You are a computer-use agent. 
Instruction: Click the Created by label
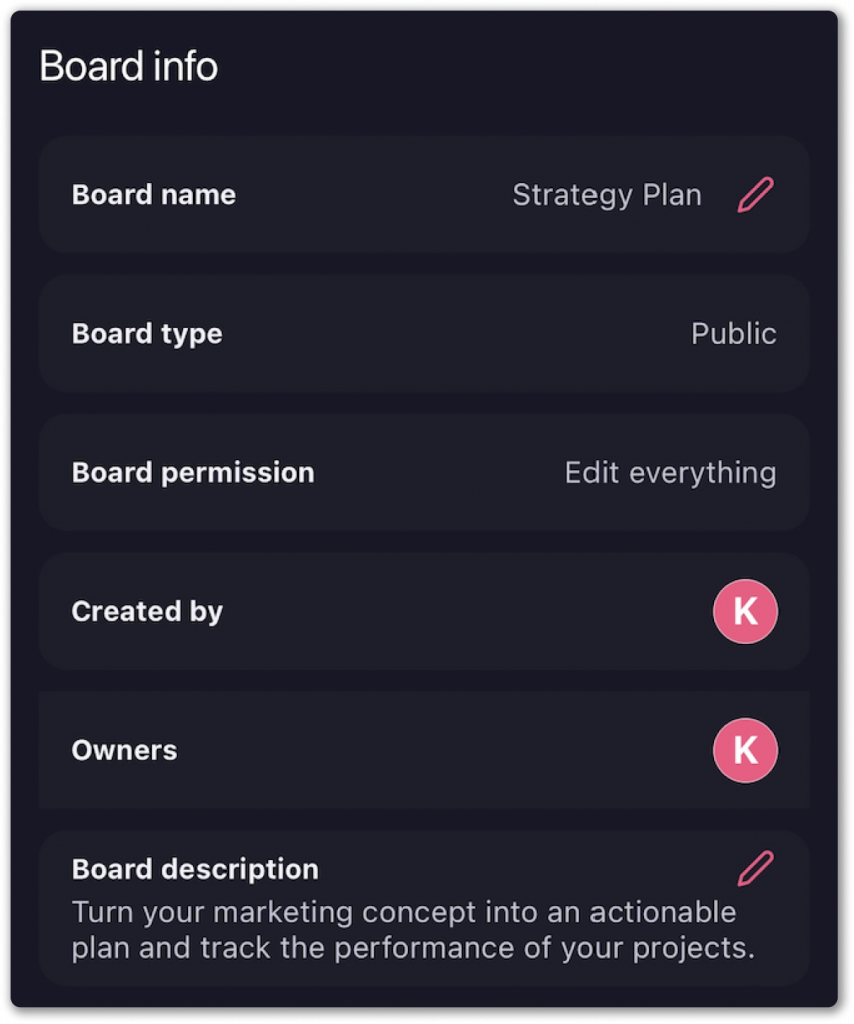tap(147, 611)
